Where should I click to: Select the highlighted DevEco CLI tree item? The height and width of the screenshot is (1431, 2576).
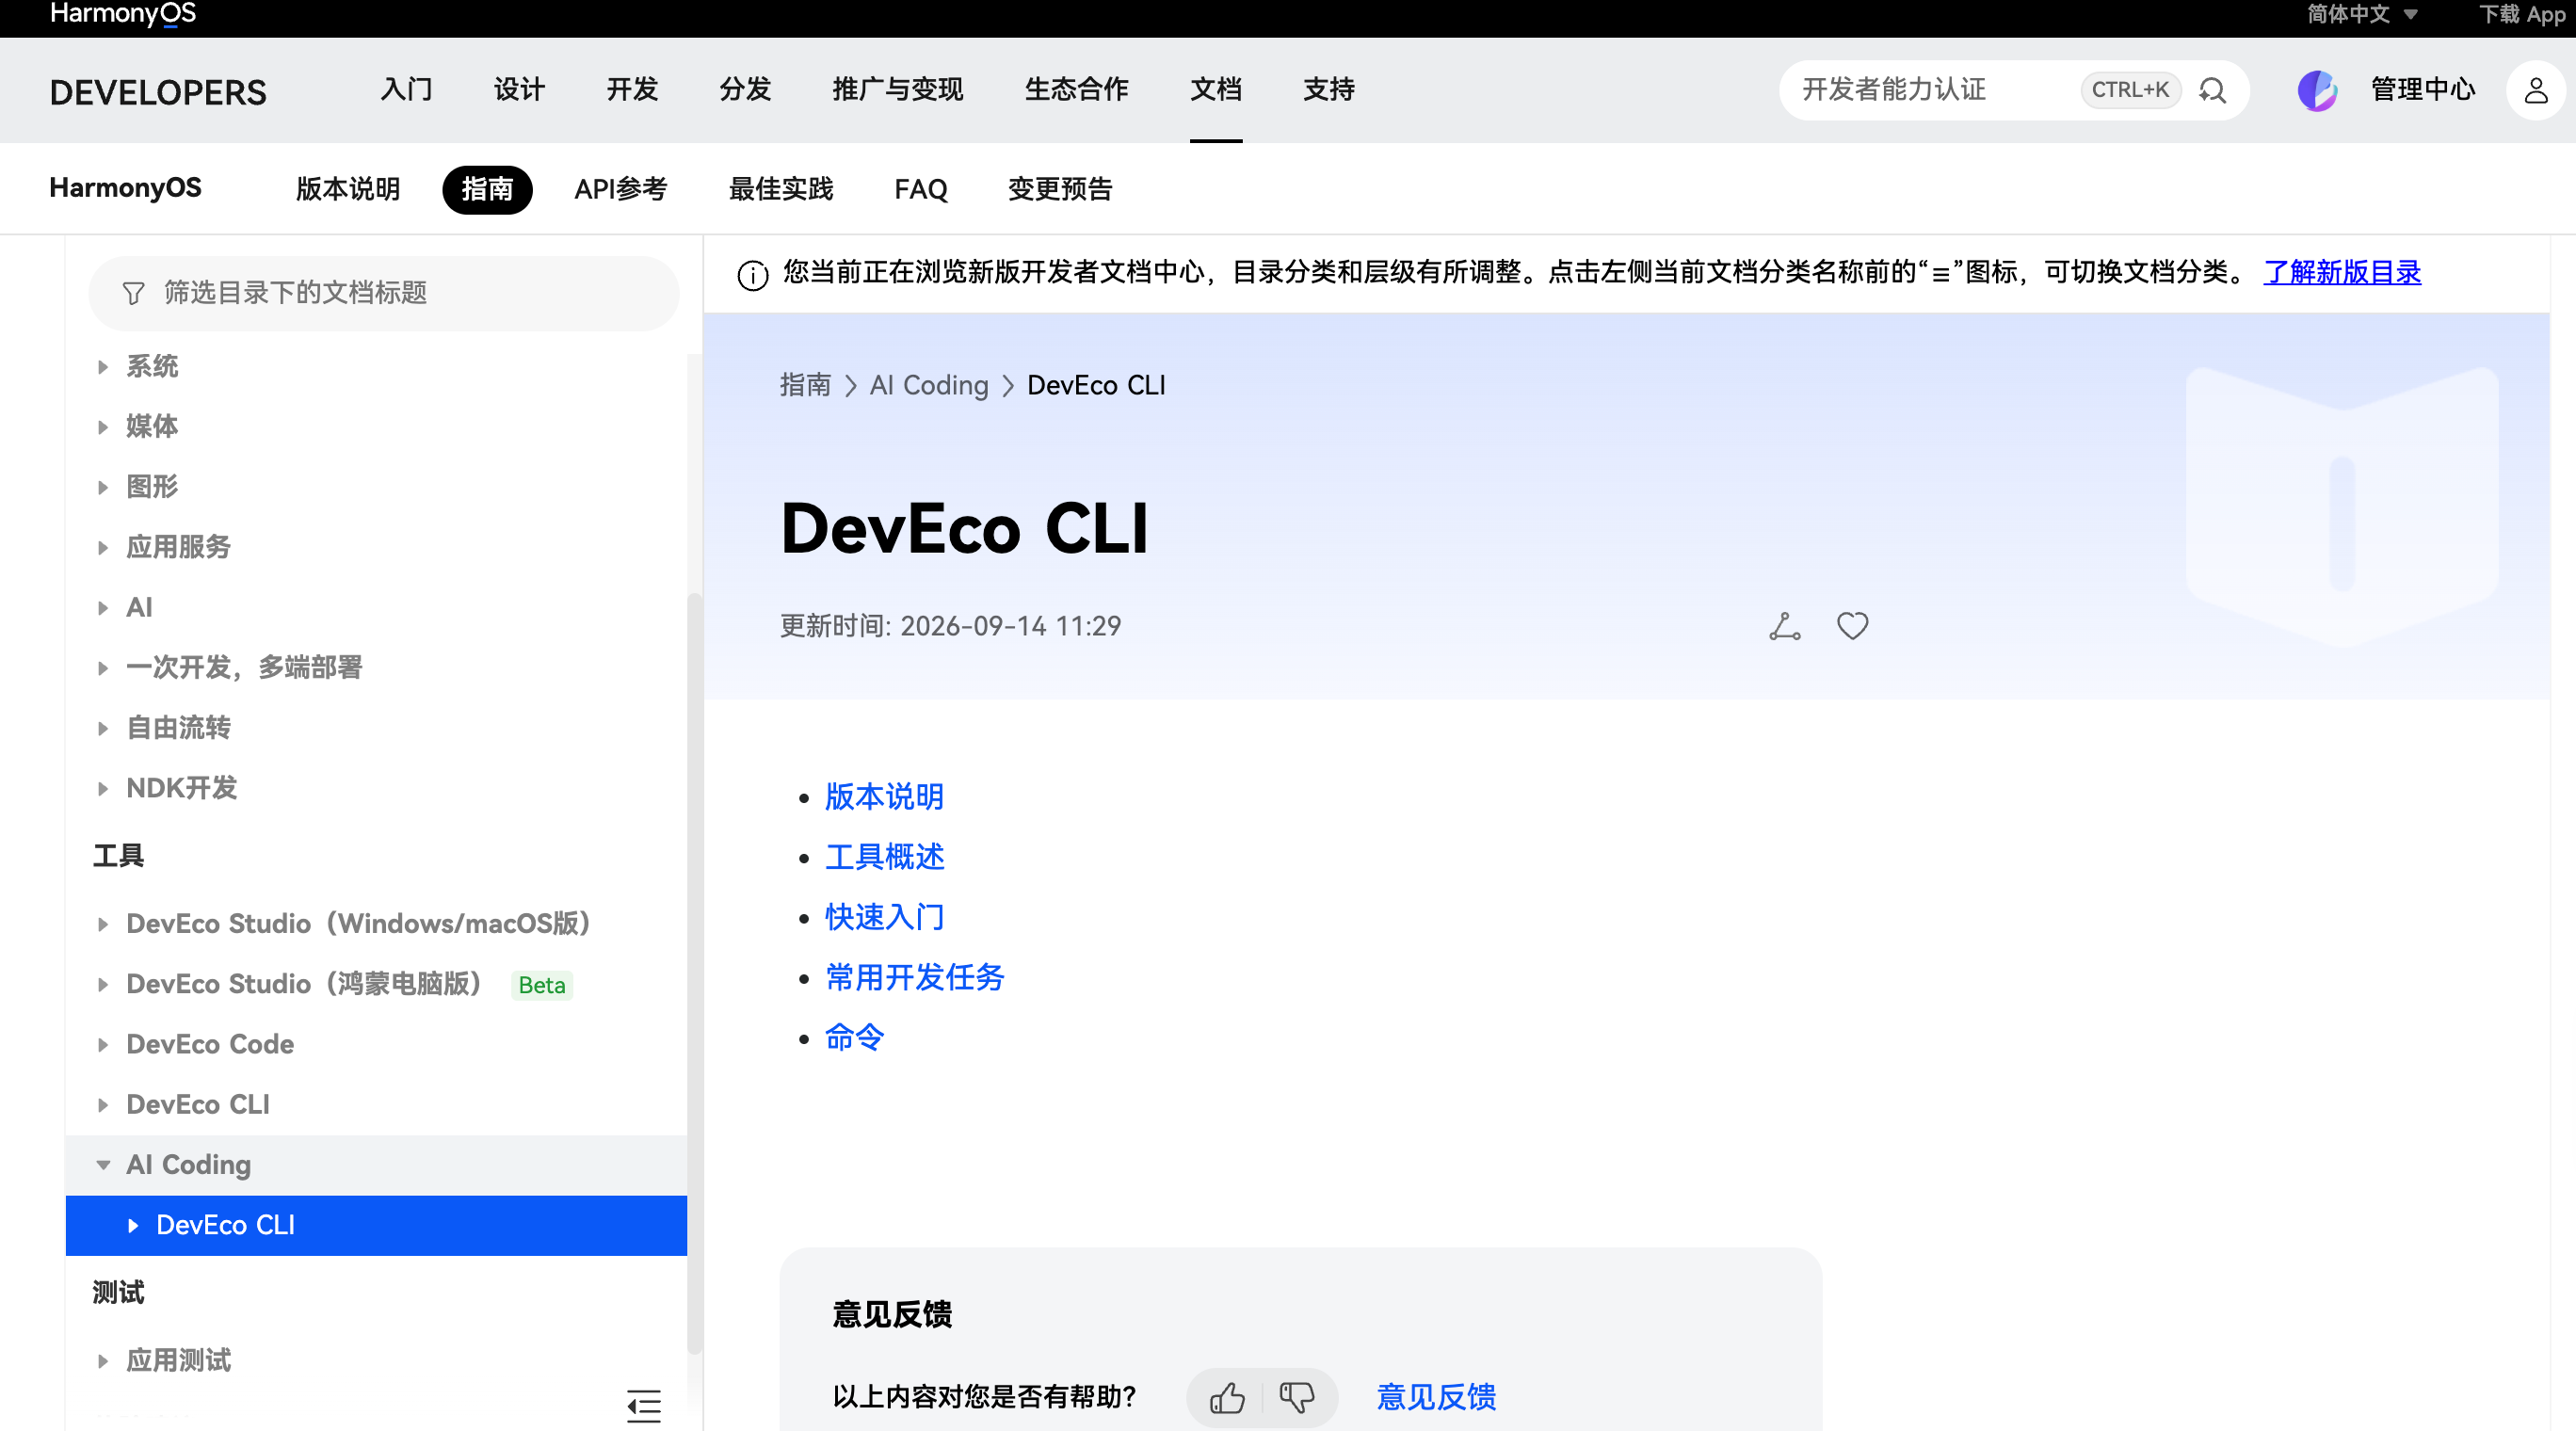[x=376, y=1225]
